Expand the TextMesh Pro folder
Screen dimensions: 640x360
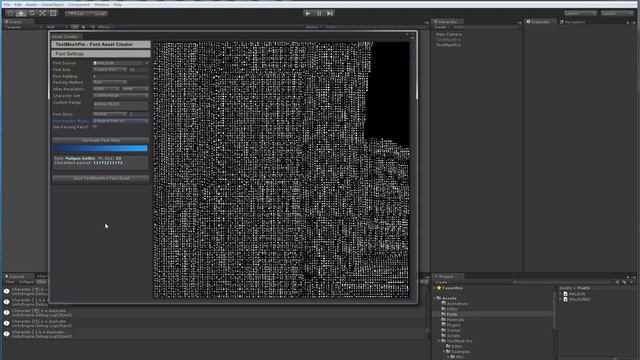pyautogui.click(x=440, y=341)
